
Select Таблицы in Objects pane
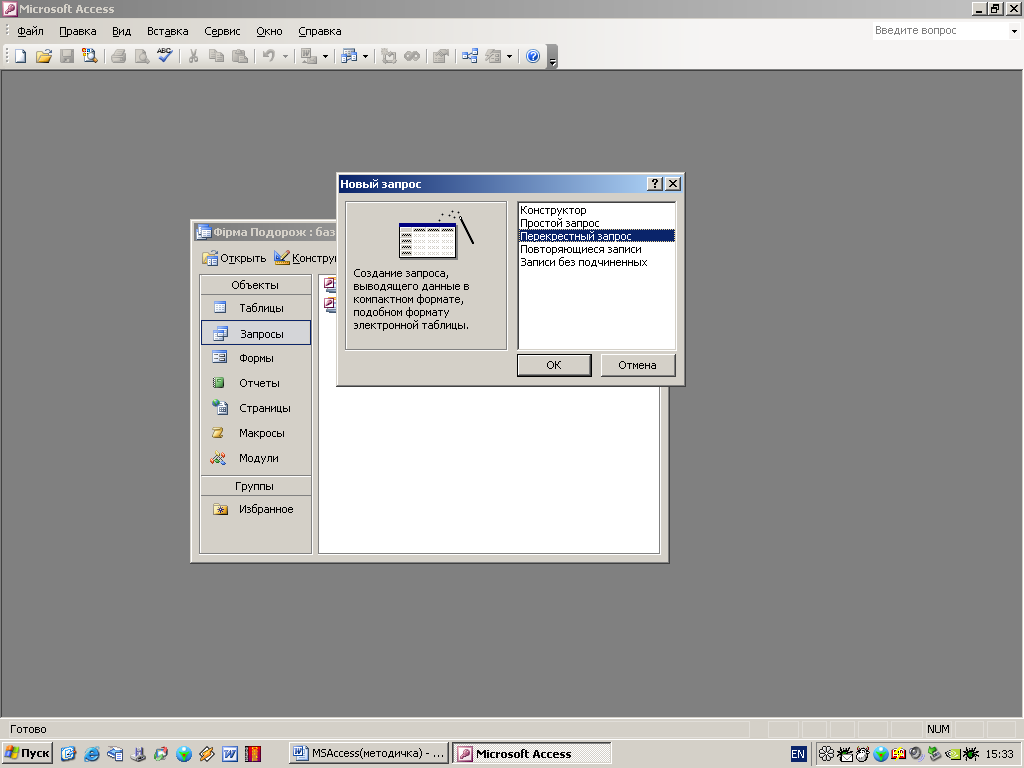click(x=255, y=308)
